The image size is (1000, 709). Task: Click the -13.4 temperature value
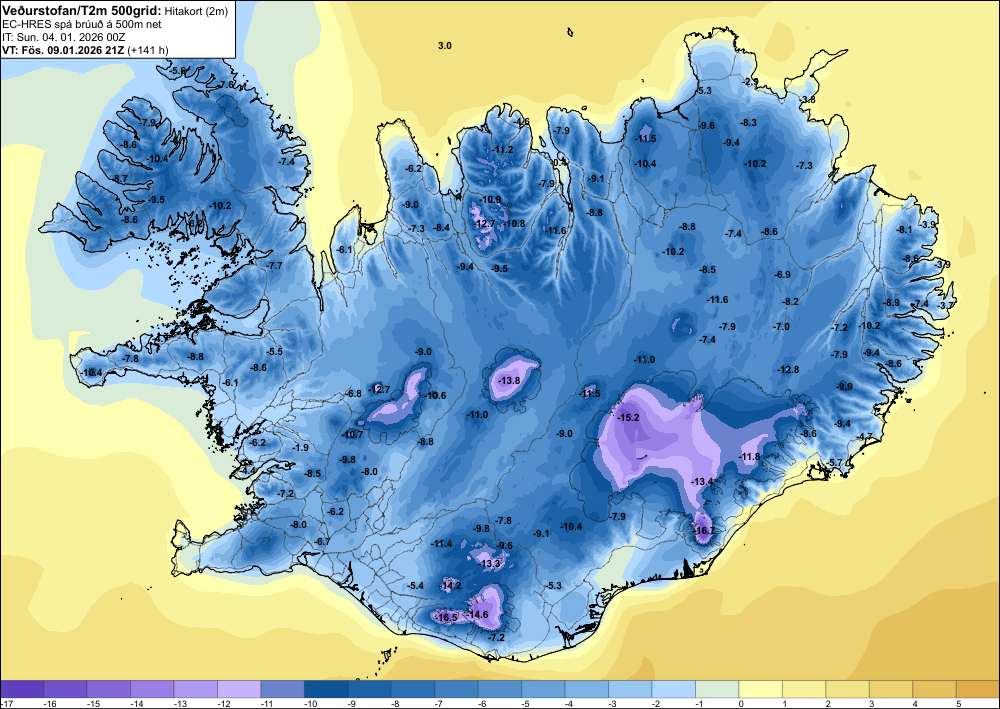tap(702, 481)
